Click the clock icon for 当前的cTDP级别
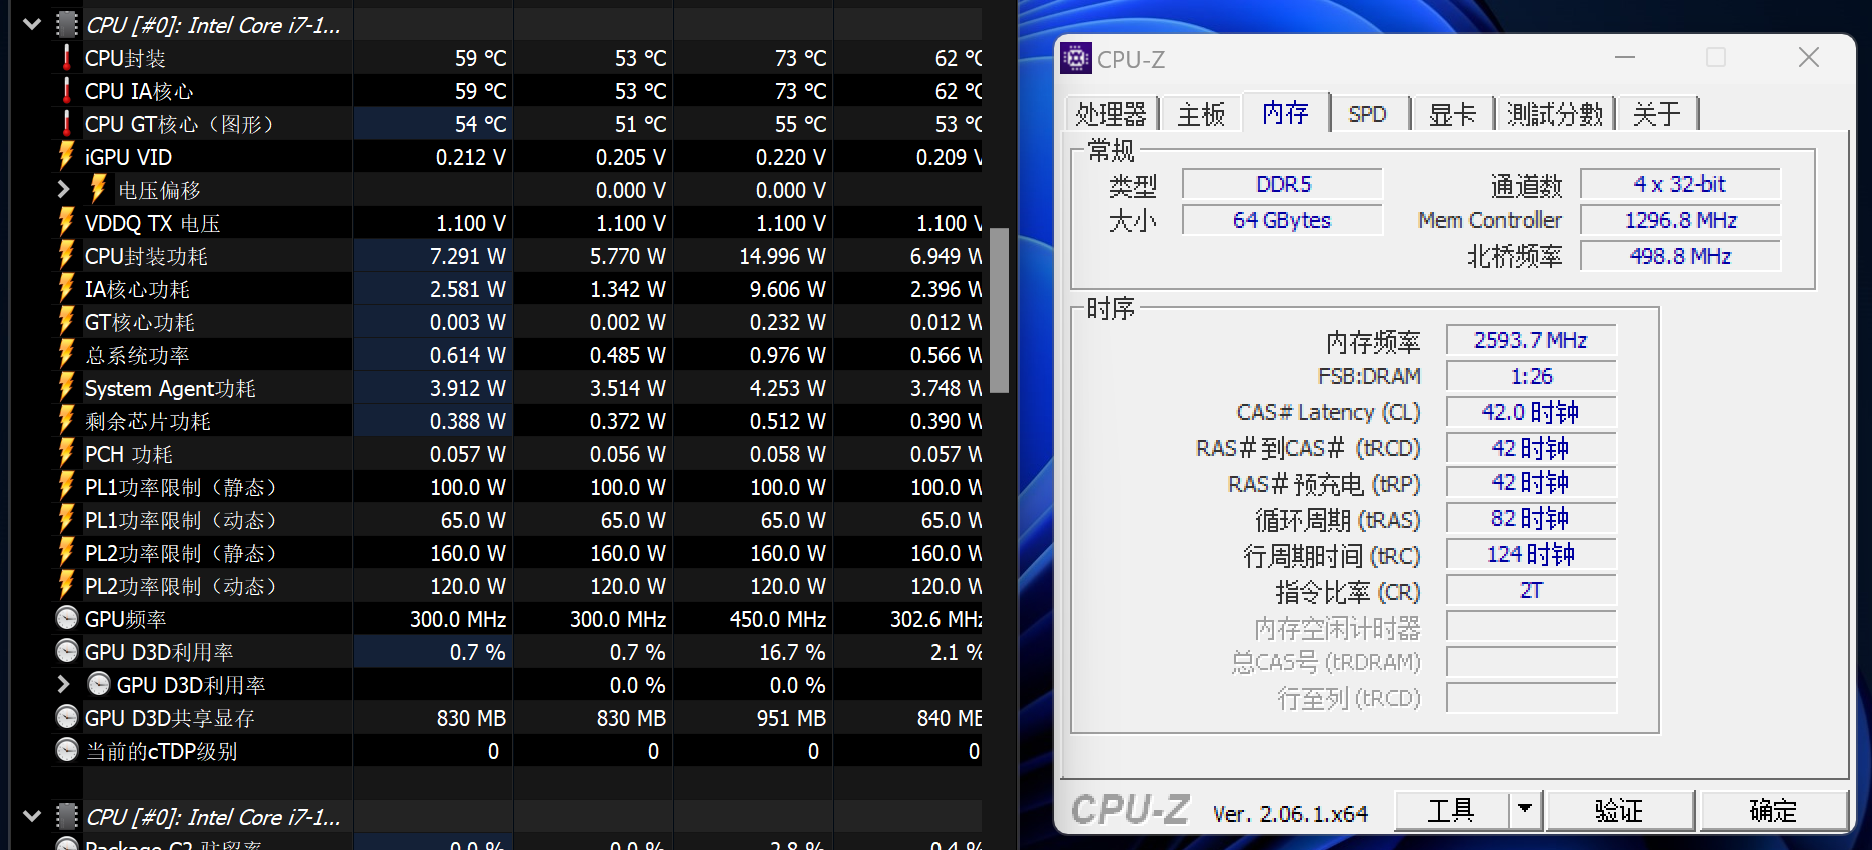 [67, 751]
